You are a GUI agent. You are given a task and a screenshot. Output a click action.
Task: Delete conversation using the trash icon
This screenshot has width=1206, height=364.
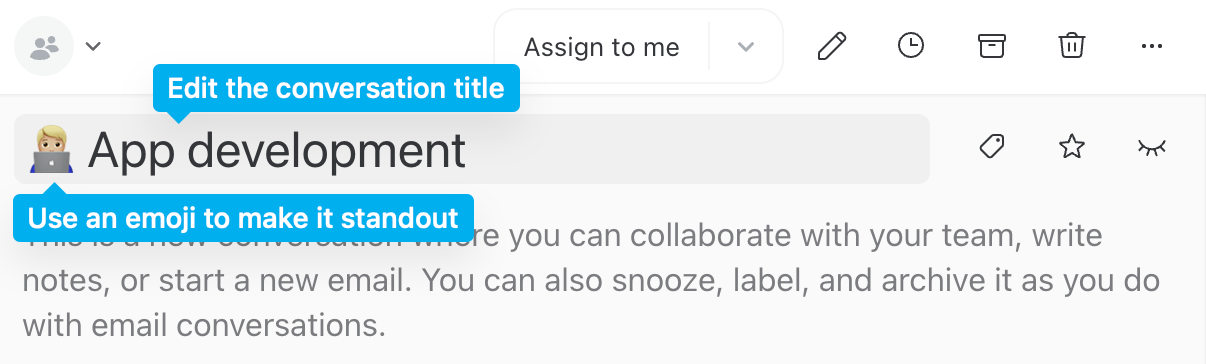[x=1071, y=46]
